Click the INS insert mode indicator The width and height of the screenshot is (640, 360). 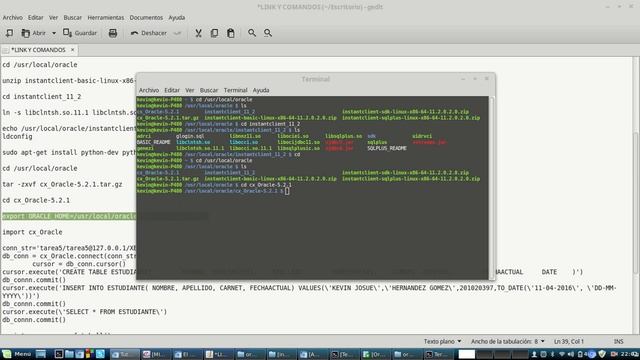pos(618,341)
